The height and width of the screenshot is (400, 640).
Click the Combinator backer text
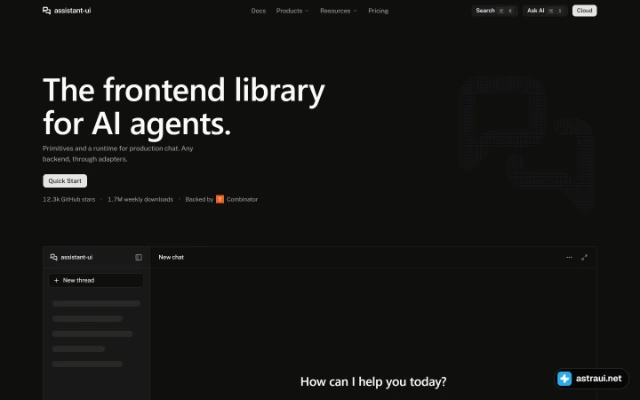pyautogui.click(x=242, y=200)
